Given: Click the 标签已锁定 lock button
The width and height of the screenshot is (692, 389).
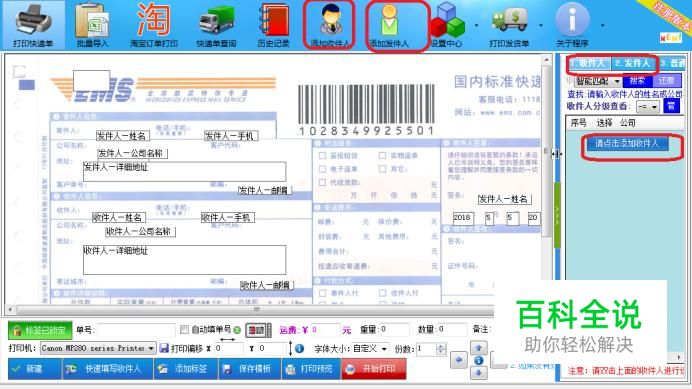Looking at the screenshot, I should pyautogui.click(x=40, y=330).
